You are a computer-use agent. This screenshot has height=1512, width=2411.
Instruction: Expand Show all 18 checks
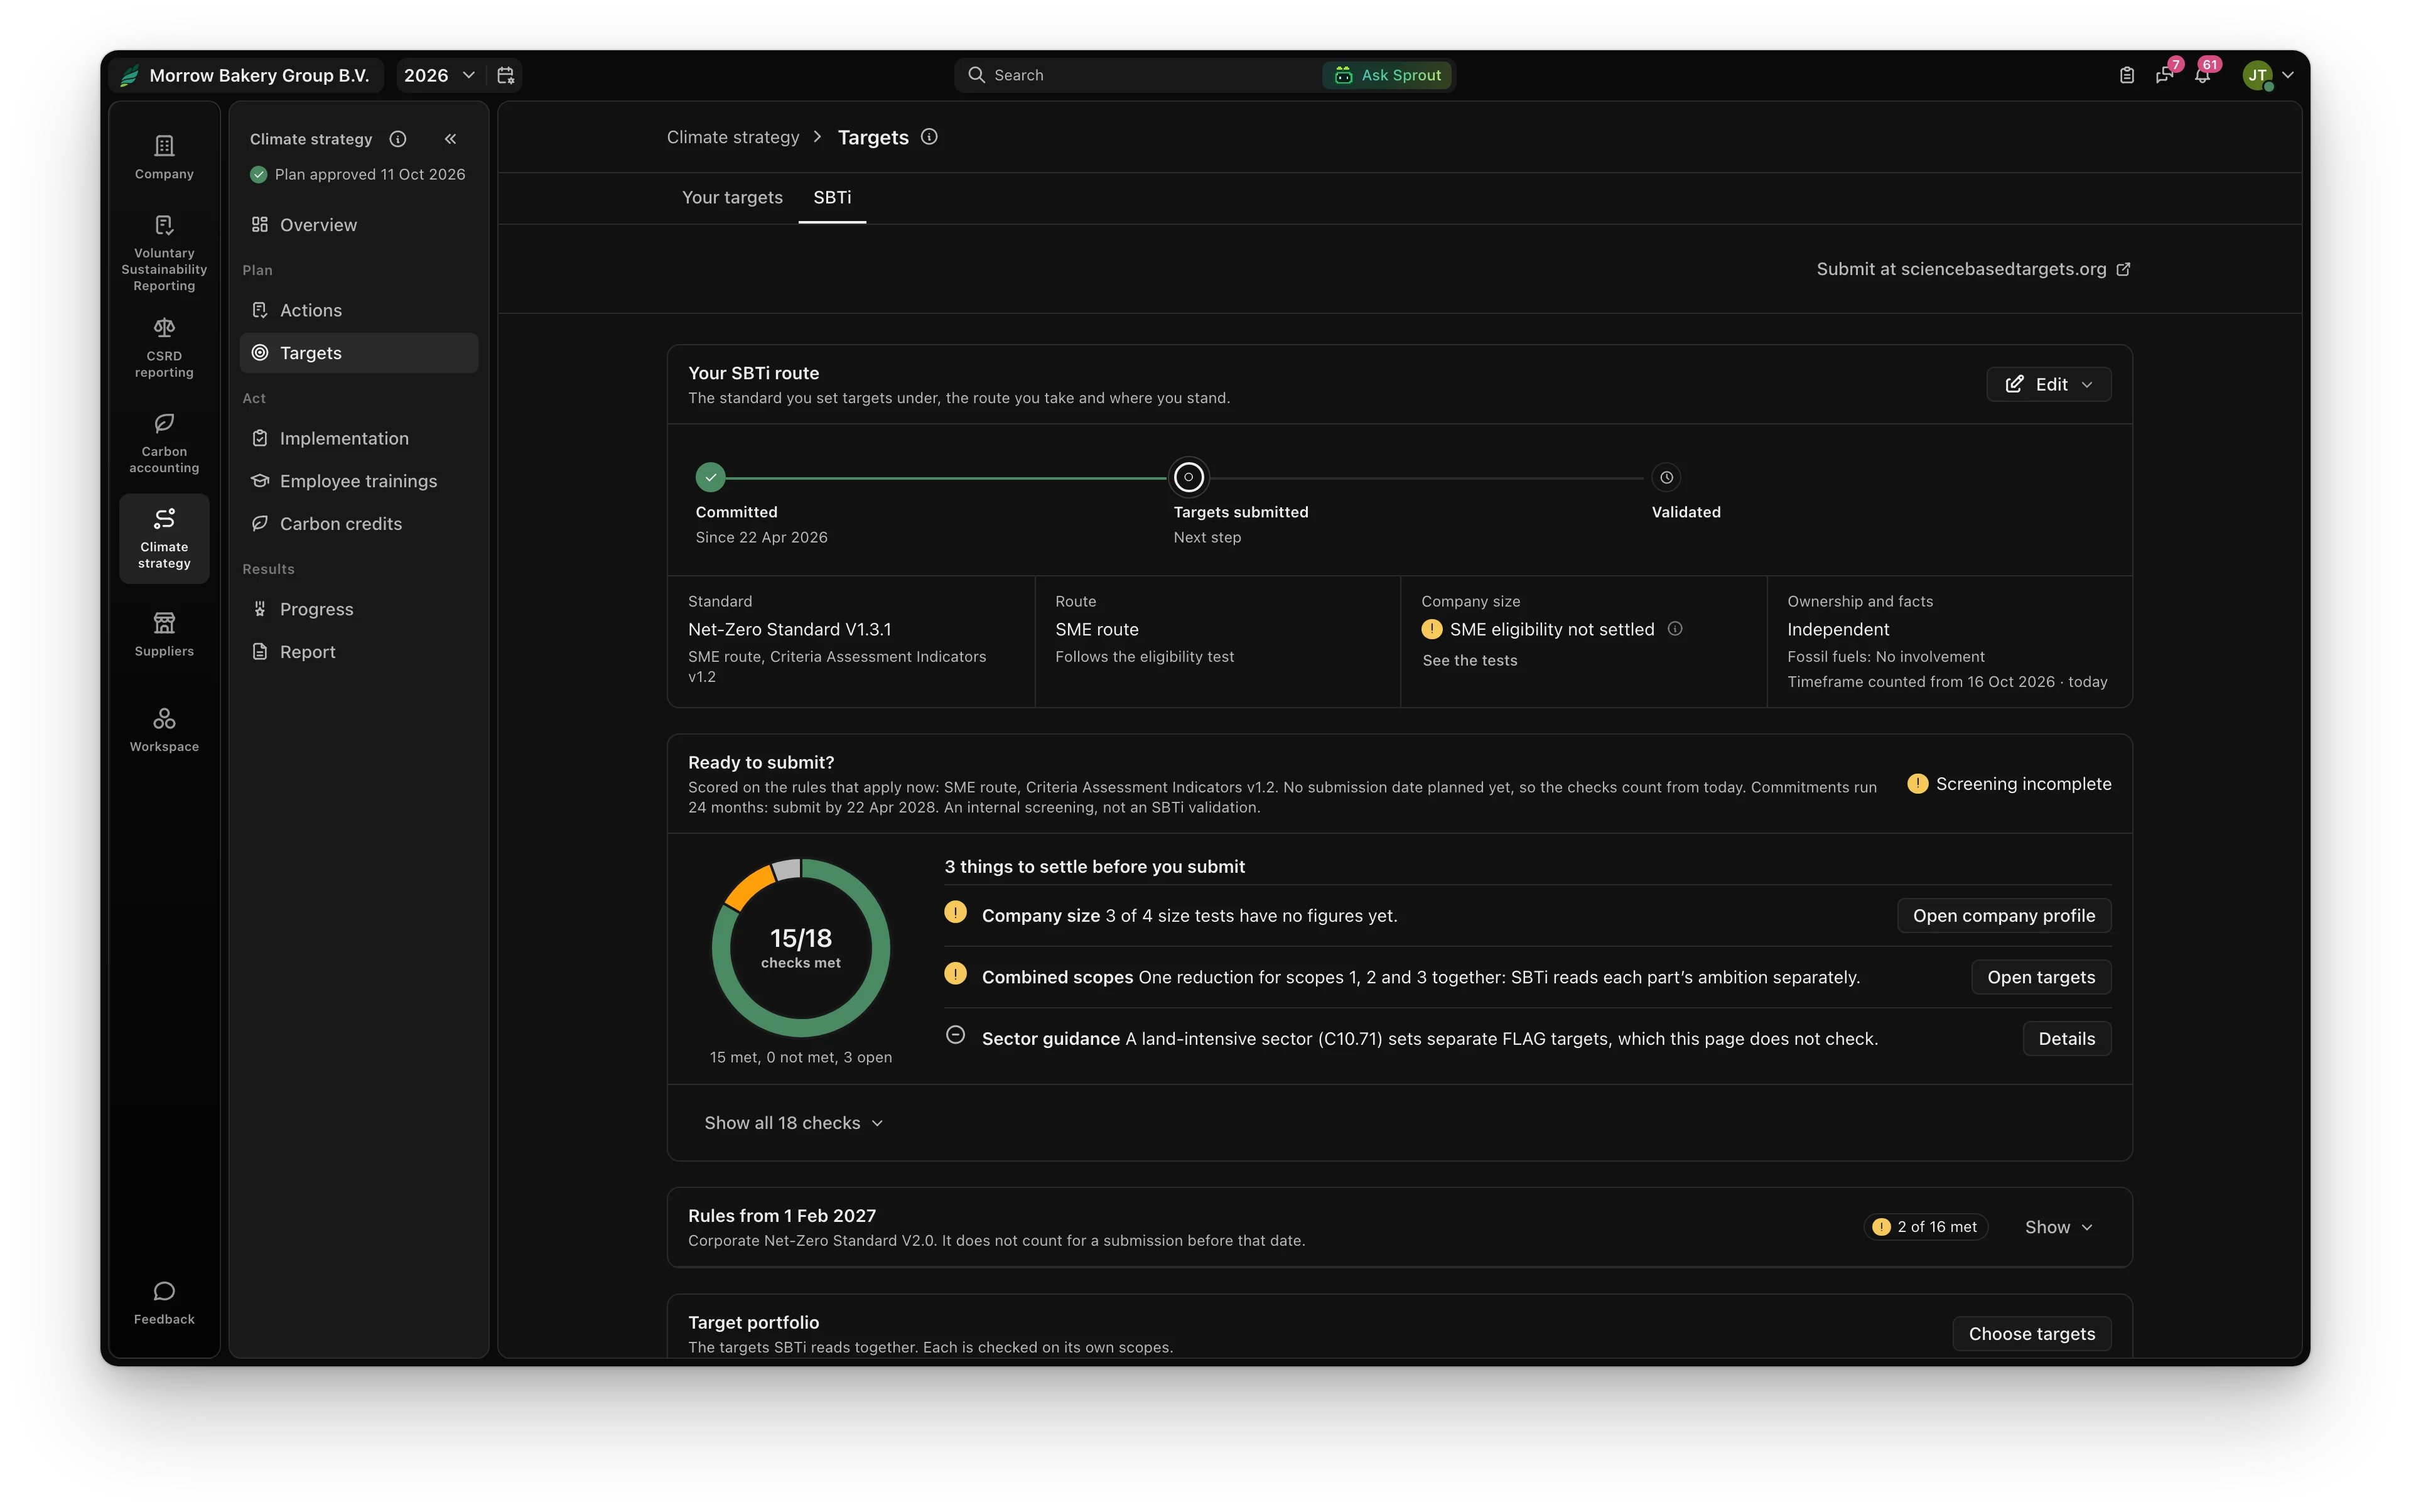click(793, 1123)
